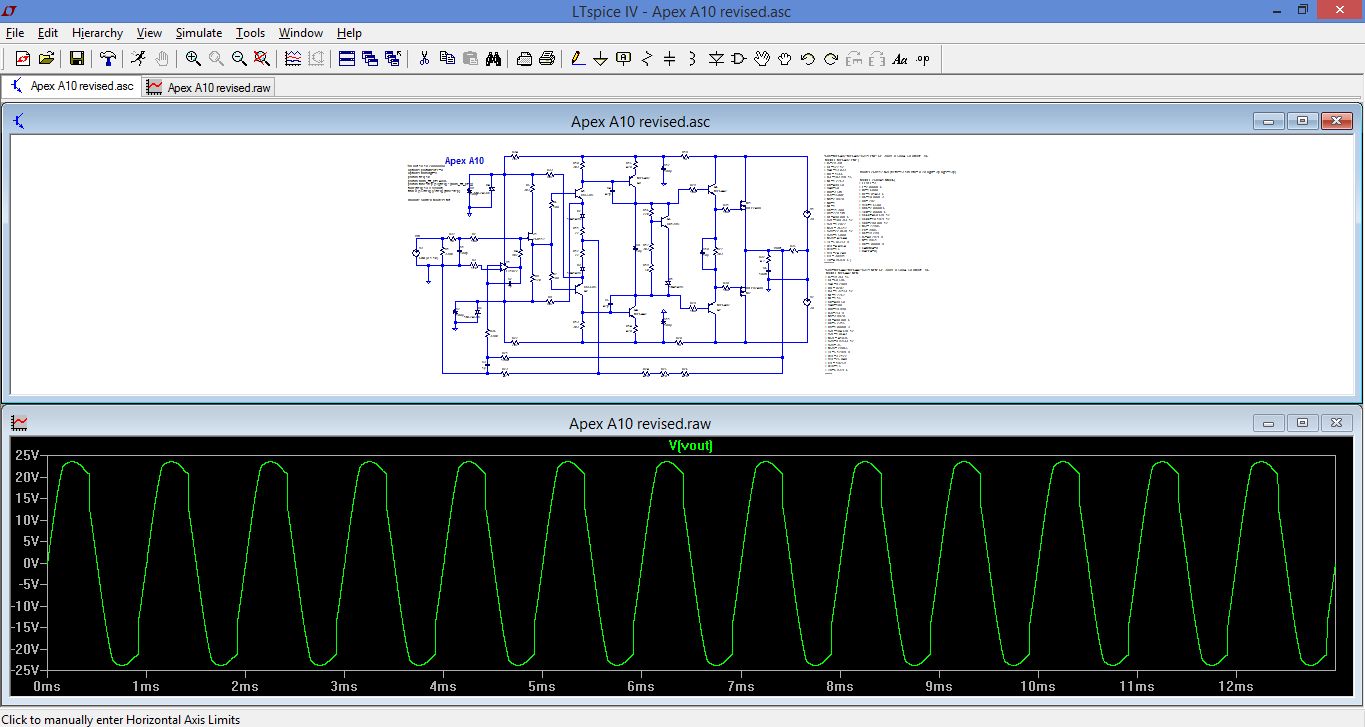
Task: Open the Component gate-symbol tool
Action: click(x=739, y=59)
